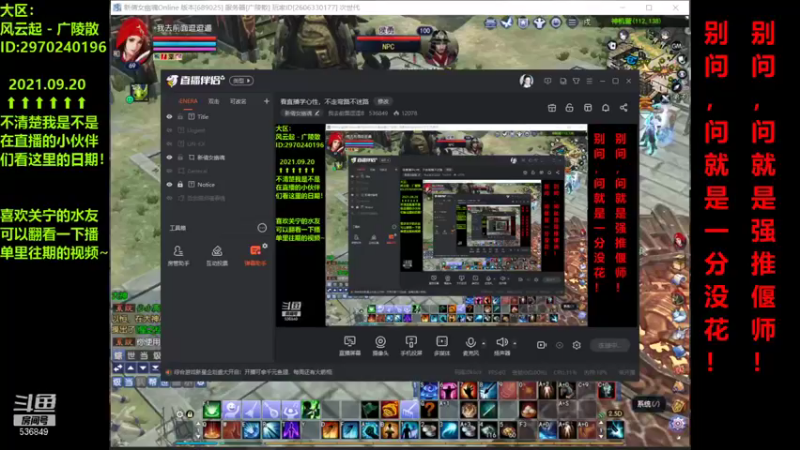Open hamburger menu in companion title bar
The height and width of the screenshot is (450, 800).
point(589,81)
